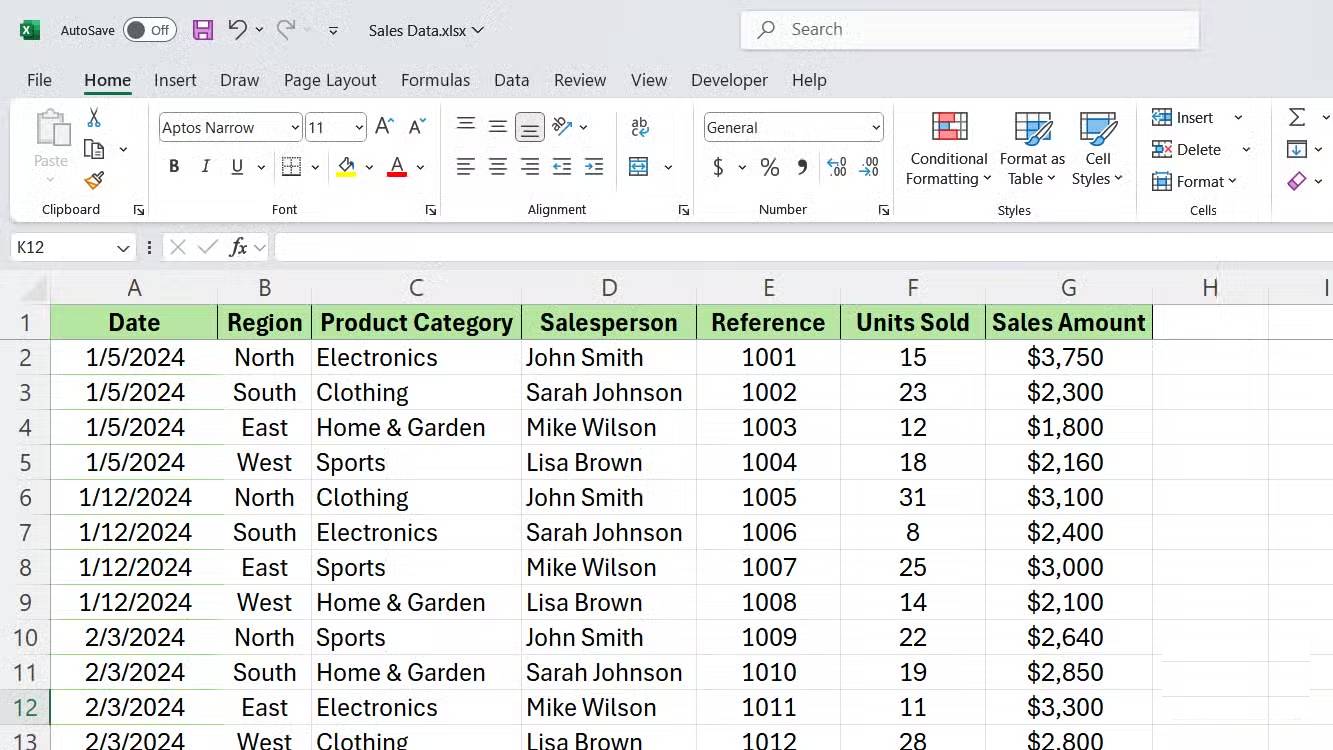Expand the Fill Color dropdown arrow
The image size is (1333, 750).
click(x=368, y=166)
